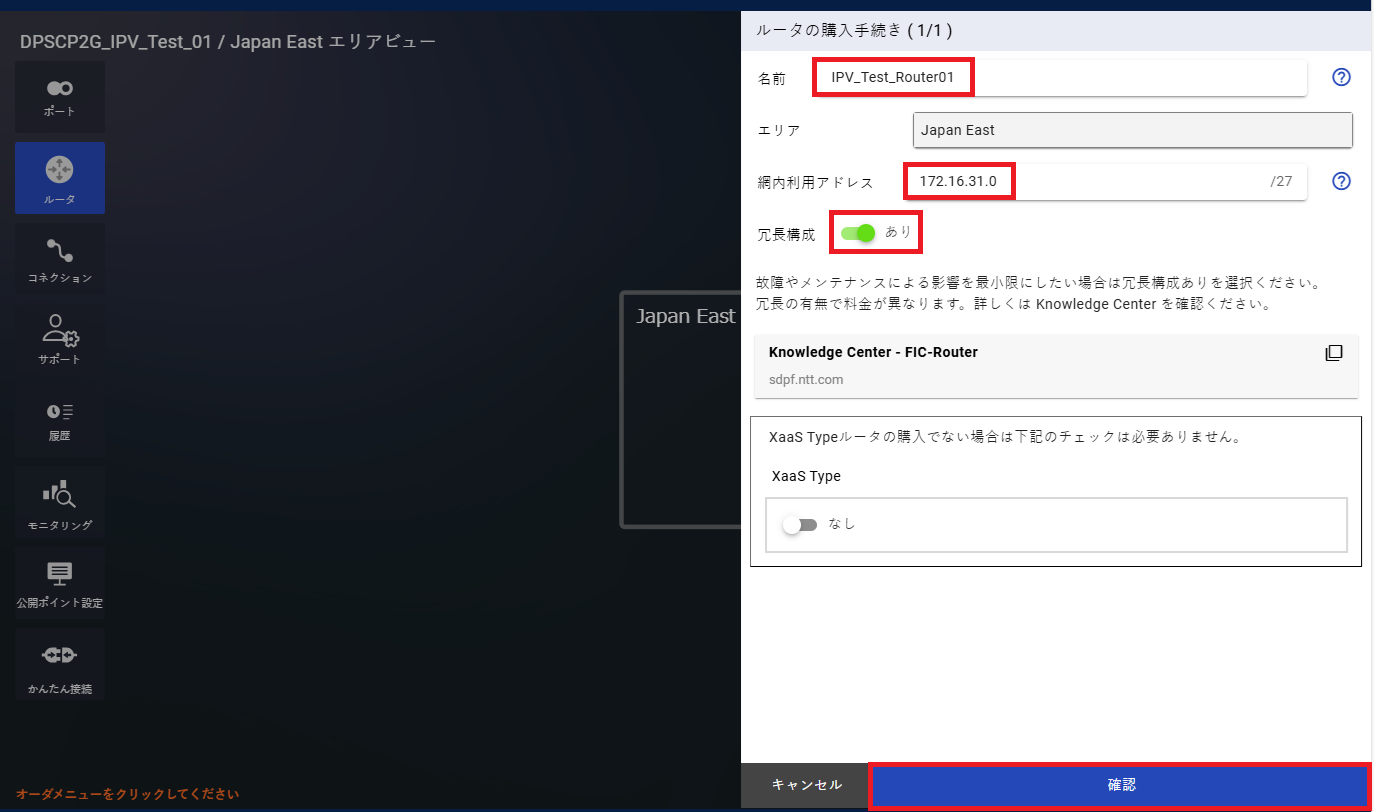This screenshot has height=812, width=1374.
Task: Show help for the 名前 field
Action: (x=1342, y=77)
